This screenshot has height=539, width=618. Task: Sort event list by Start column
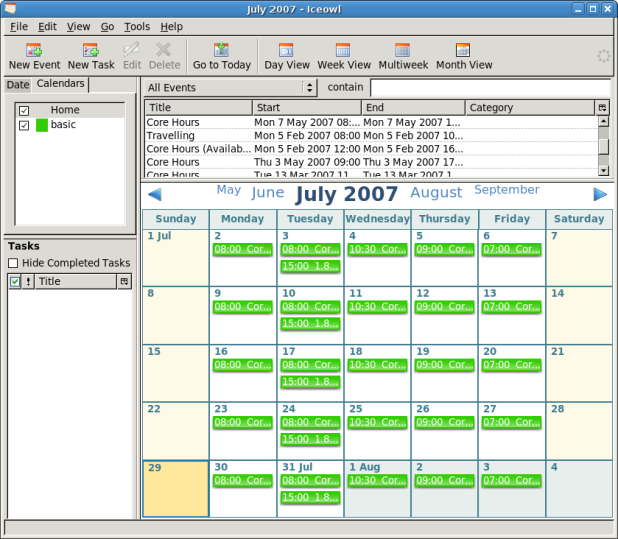click(x=307, y=107)
